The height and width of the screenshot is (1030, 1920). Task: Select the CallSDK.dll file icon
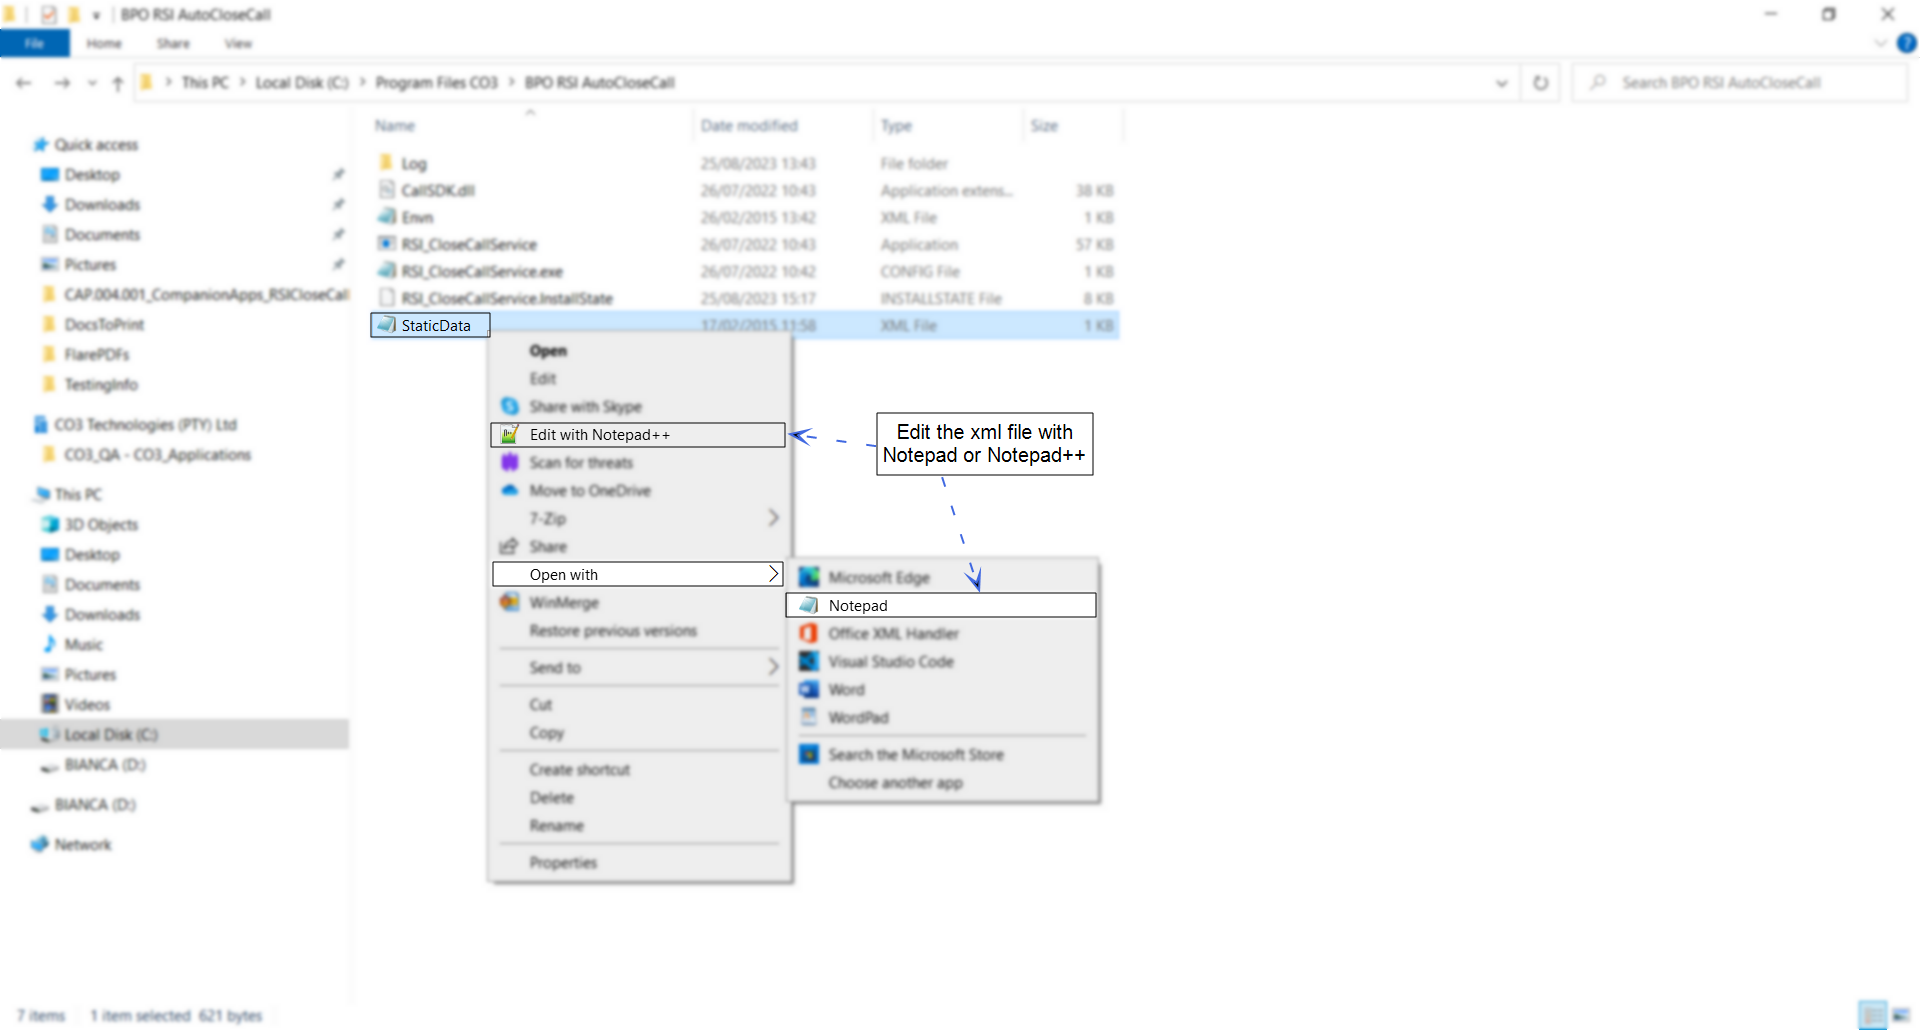386,190
